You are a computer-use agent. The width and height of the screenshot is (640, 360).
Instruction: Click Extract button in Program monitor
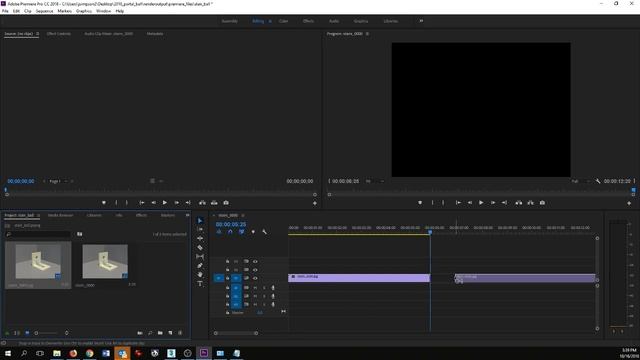point(530,203)
